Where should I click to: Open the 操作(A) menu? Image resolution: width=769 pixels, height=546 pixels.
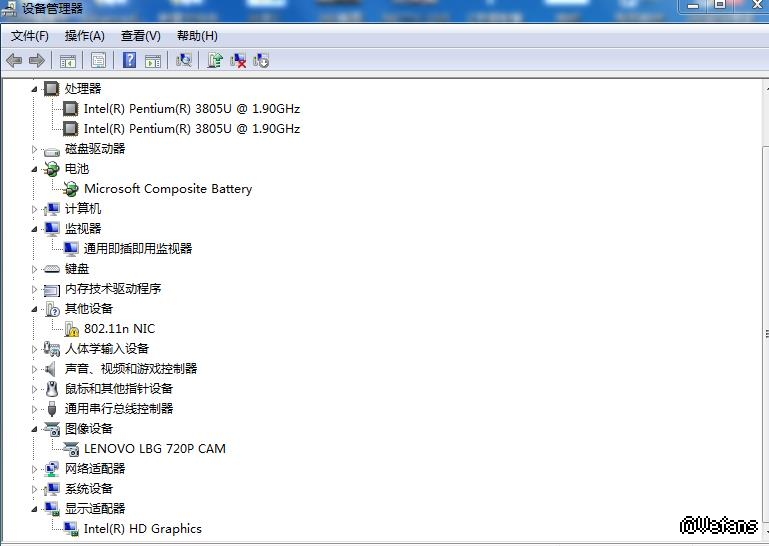click(x=84, y=36)
